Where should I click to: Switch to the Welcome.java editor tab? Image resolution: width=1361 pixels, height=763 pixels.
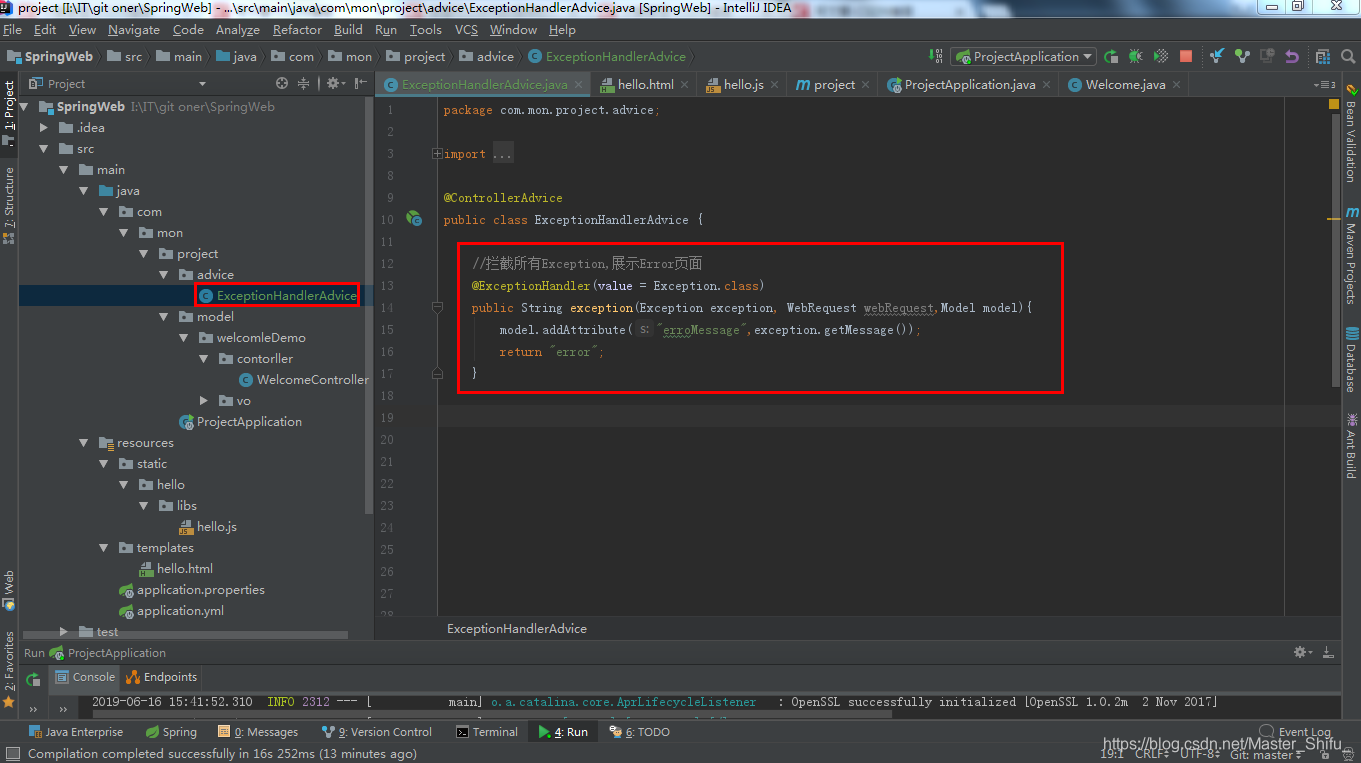(x=1125, y=85)
